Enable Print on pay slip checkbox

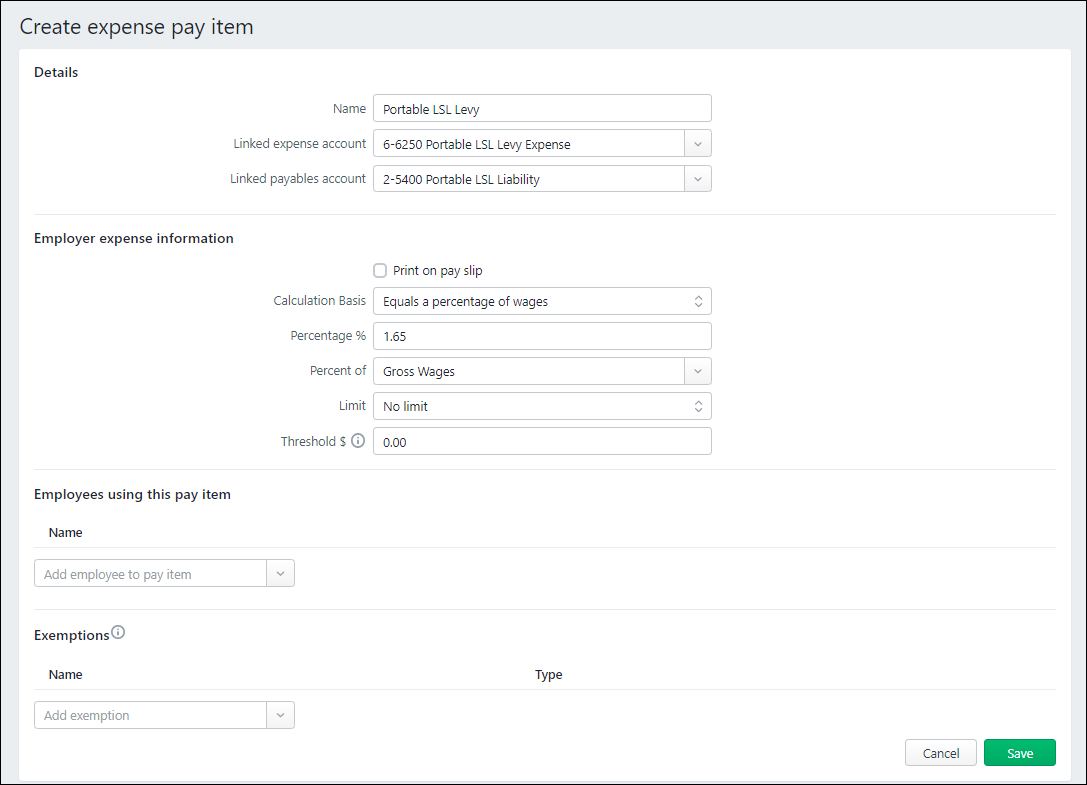(380, 270)
